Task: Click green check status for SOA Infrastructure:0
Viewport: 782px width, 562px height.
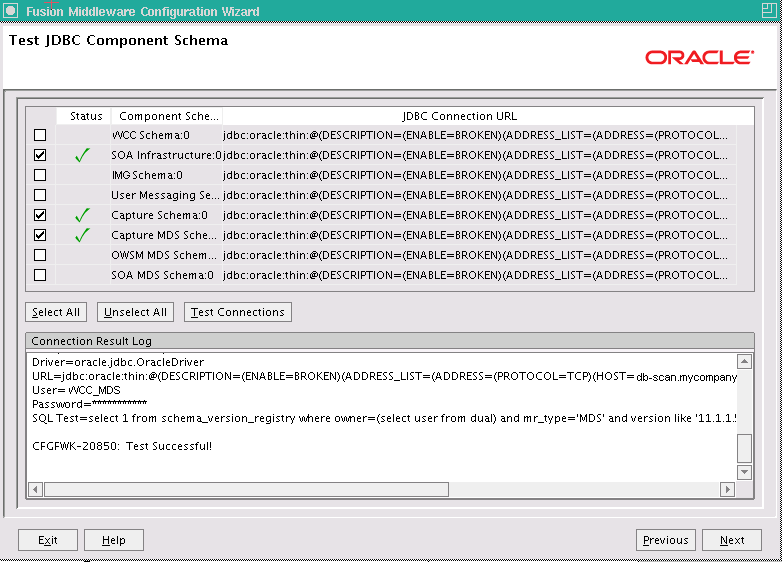Action: [x=82, y=155]
